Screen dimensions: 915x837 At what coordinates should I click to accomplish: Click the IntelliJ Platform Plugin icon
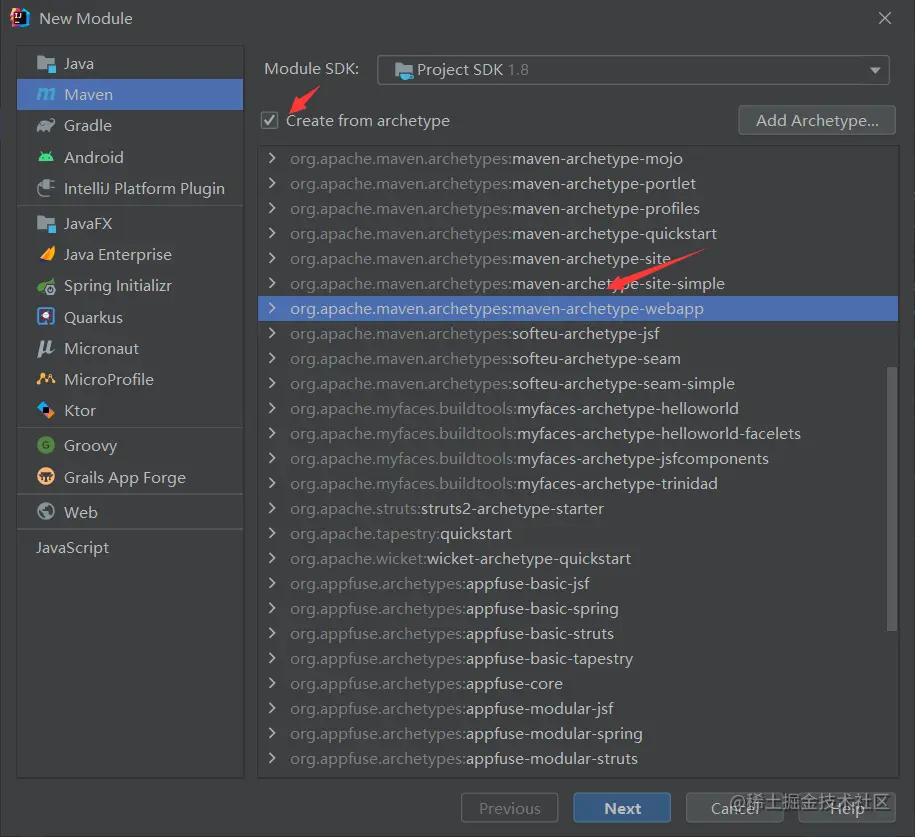(x=46, y=189)
